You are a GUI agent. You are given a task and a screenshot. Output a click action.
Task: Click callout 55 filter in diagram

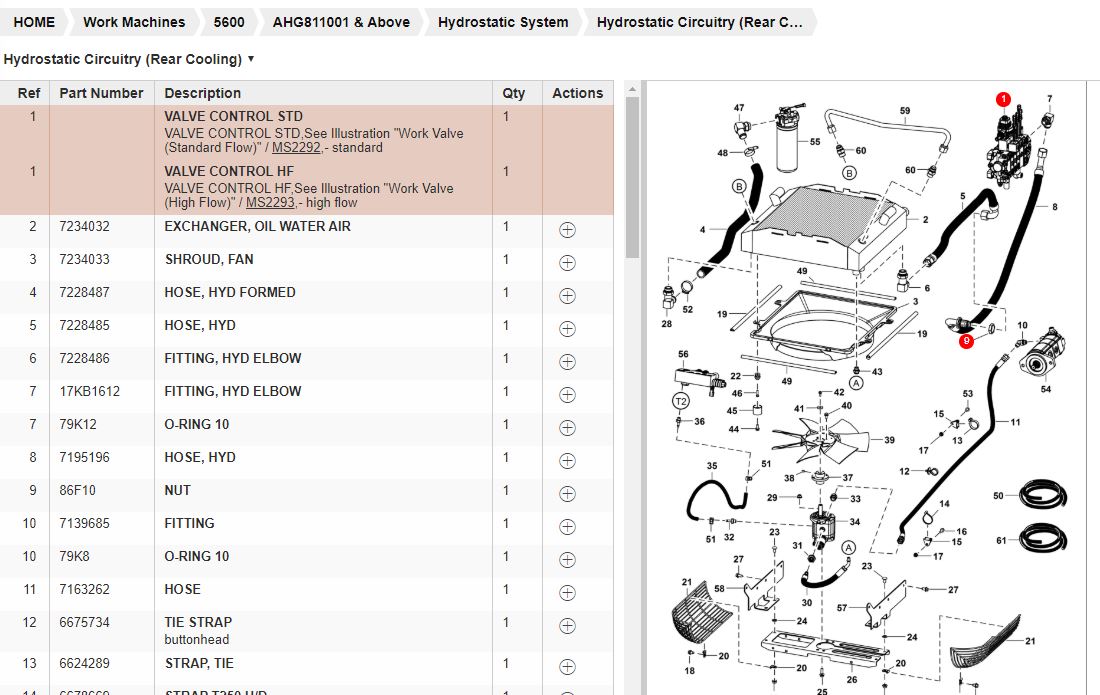814,142
